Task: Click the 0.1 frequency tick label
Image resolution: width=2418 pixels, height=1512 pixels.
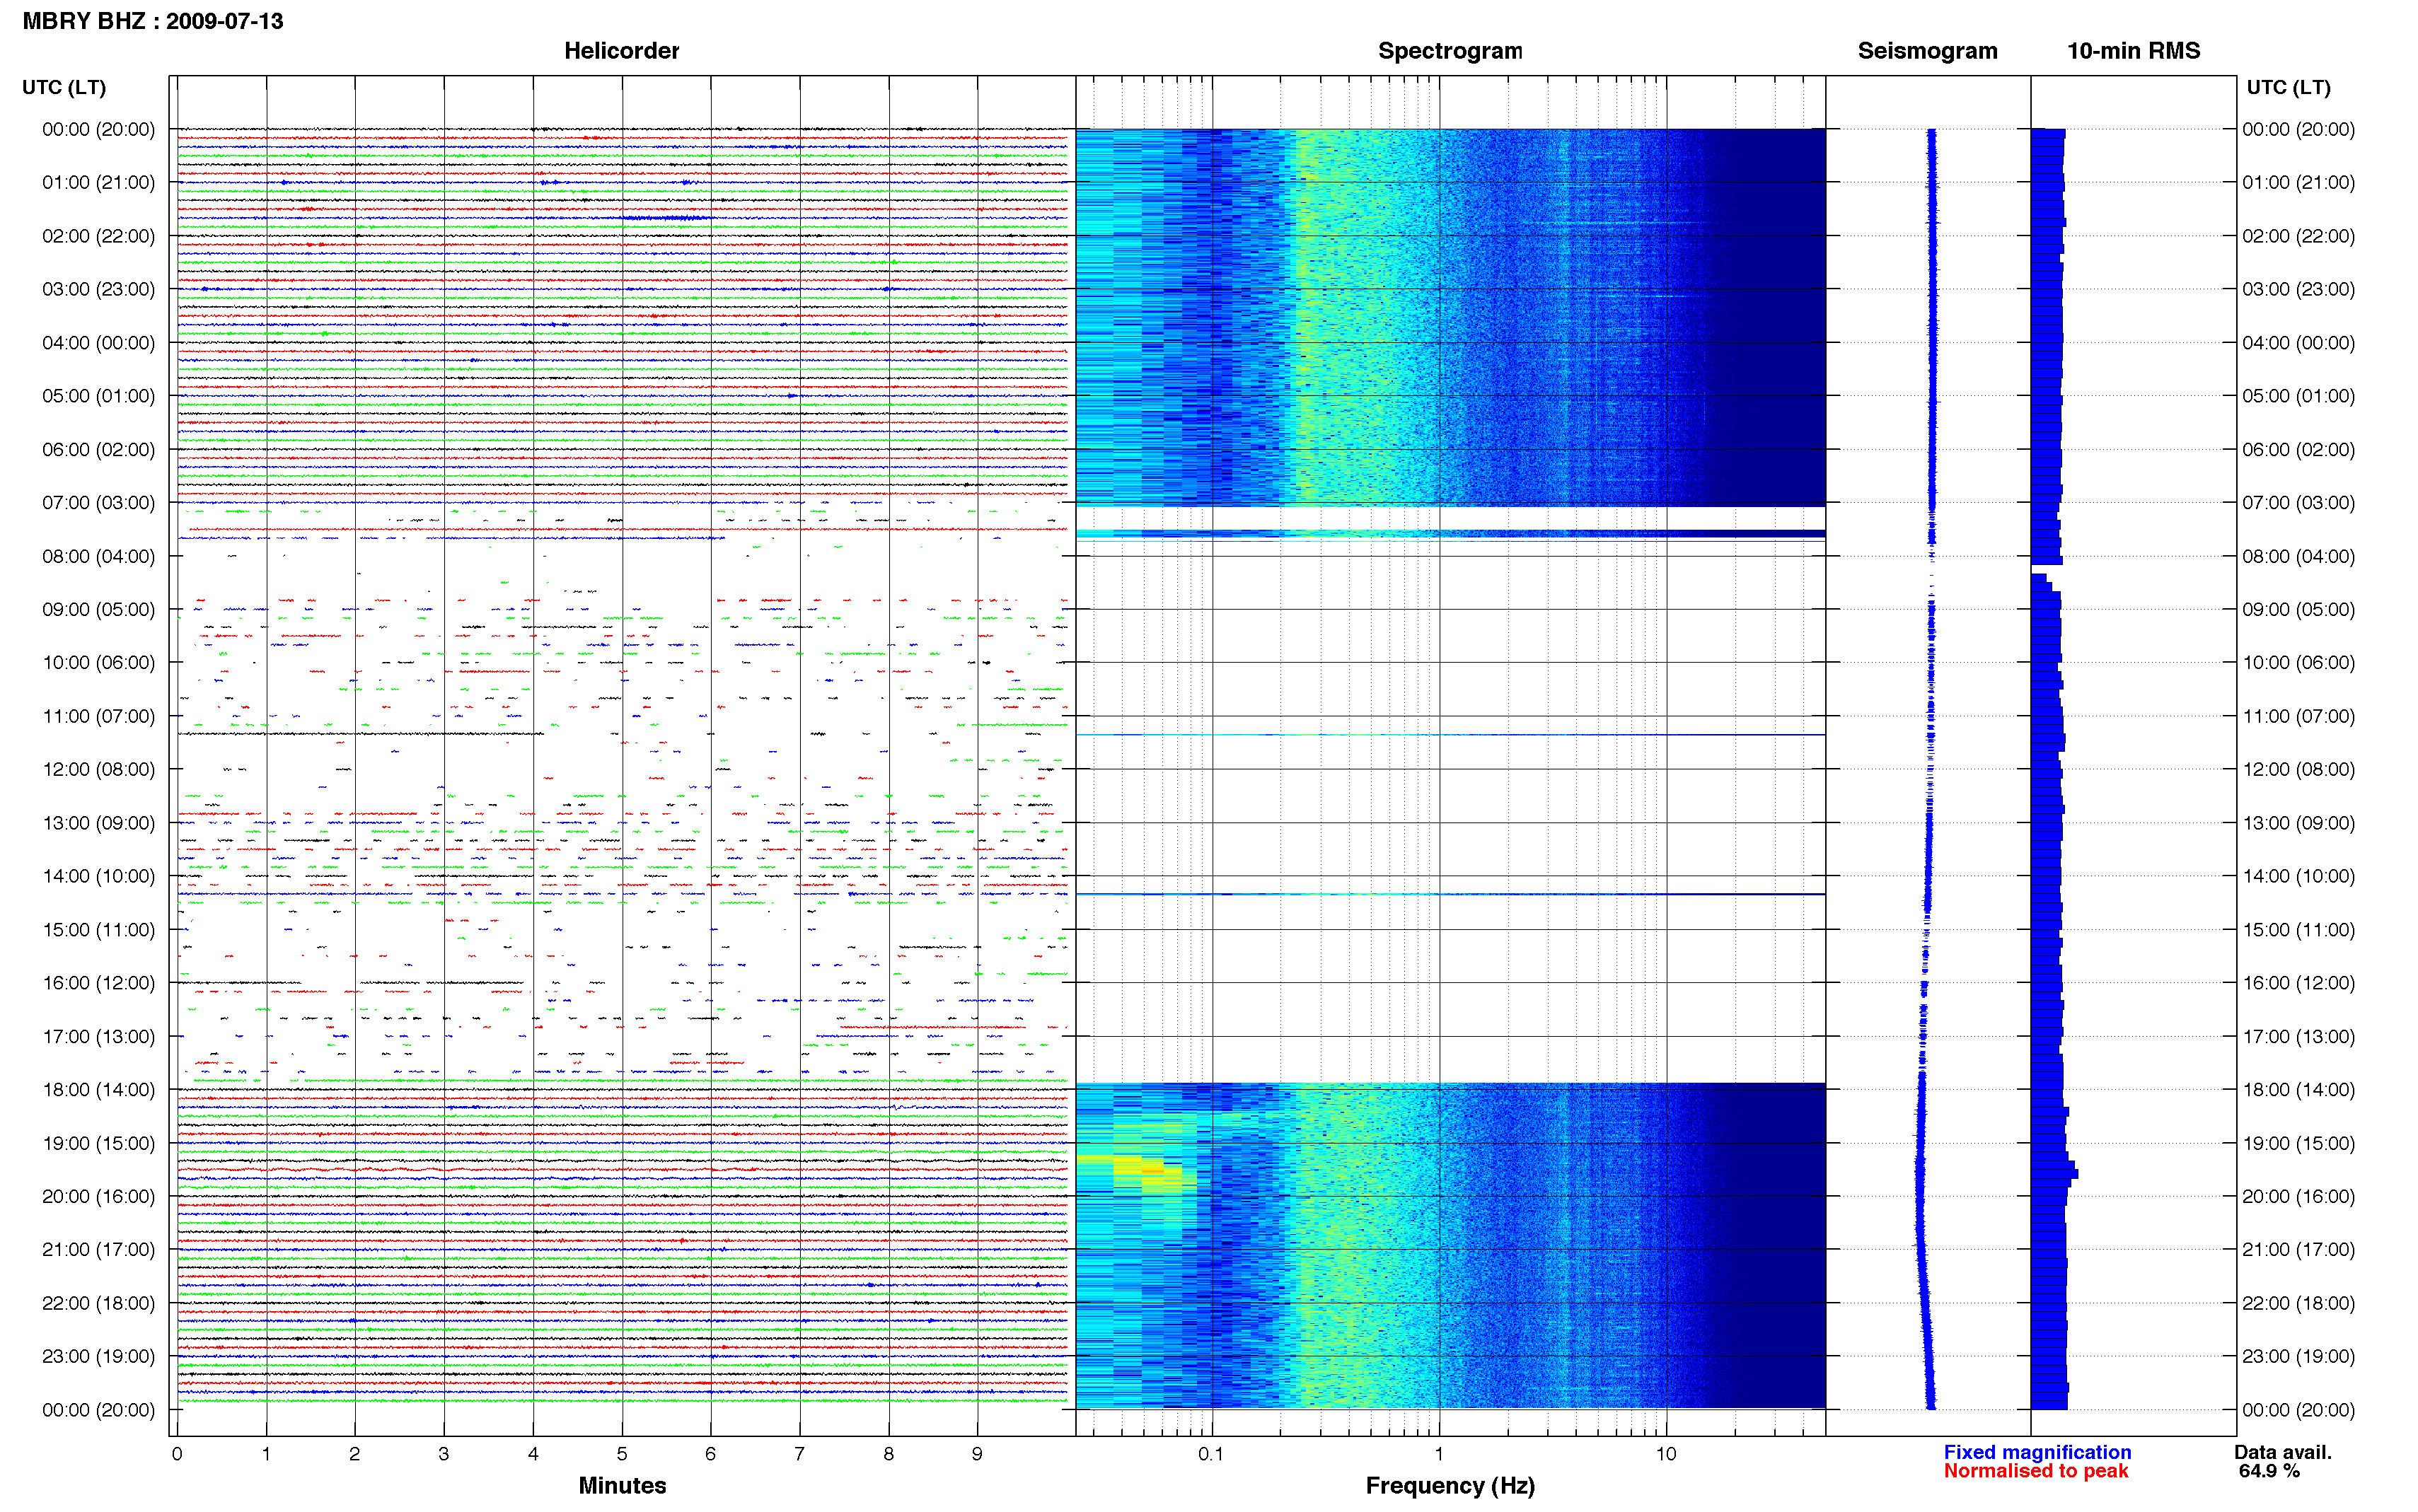Action: pyautogui.click(x=1211, y=1454)
